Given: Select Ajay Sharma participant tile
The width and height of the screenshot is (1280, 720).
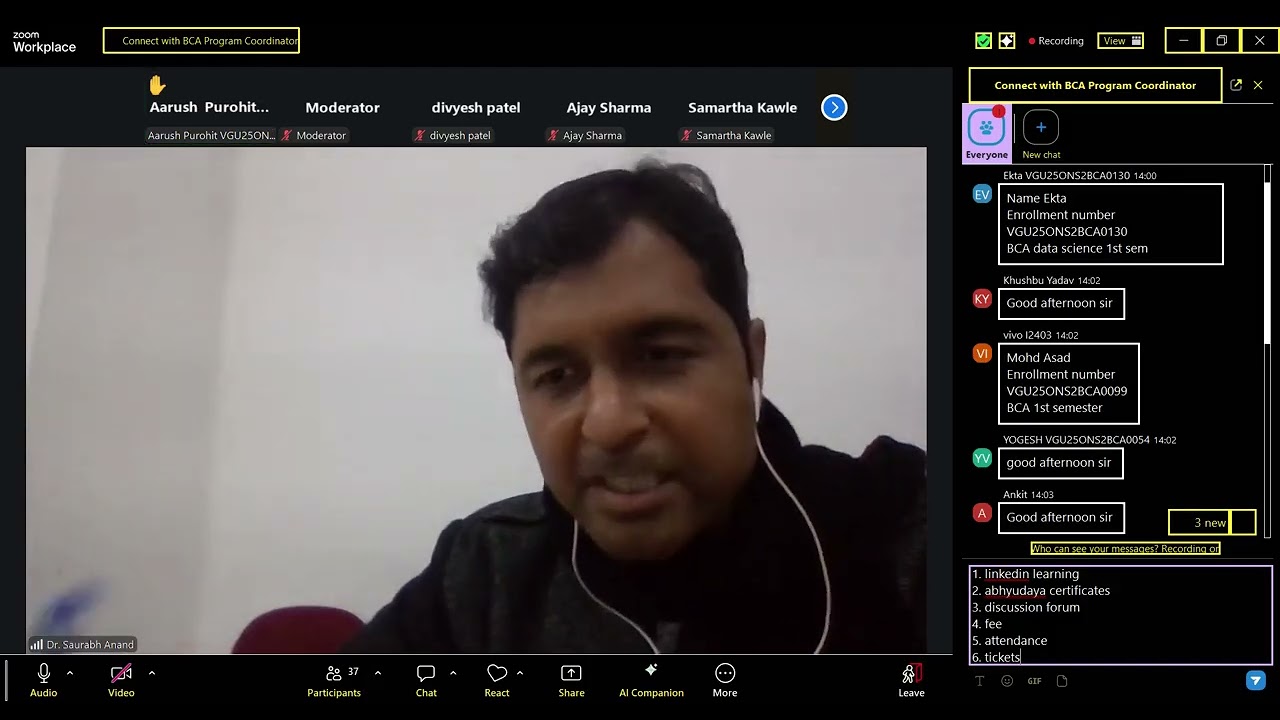Looking at the screenshot, I should [608, 108].
